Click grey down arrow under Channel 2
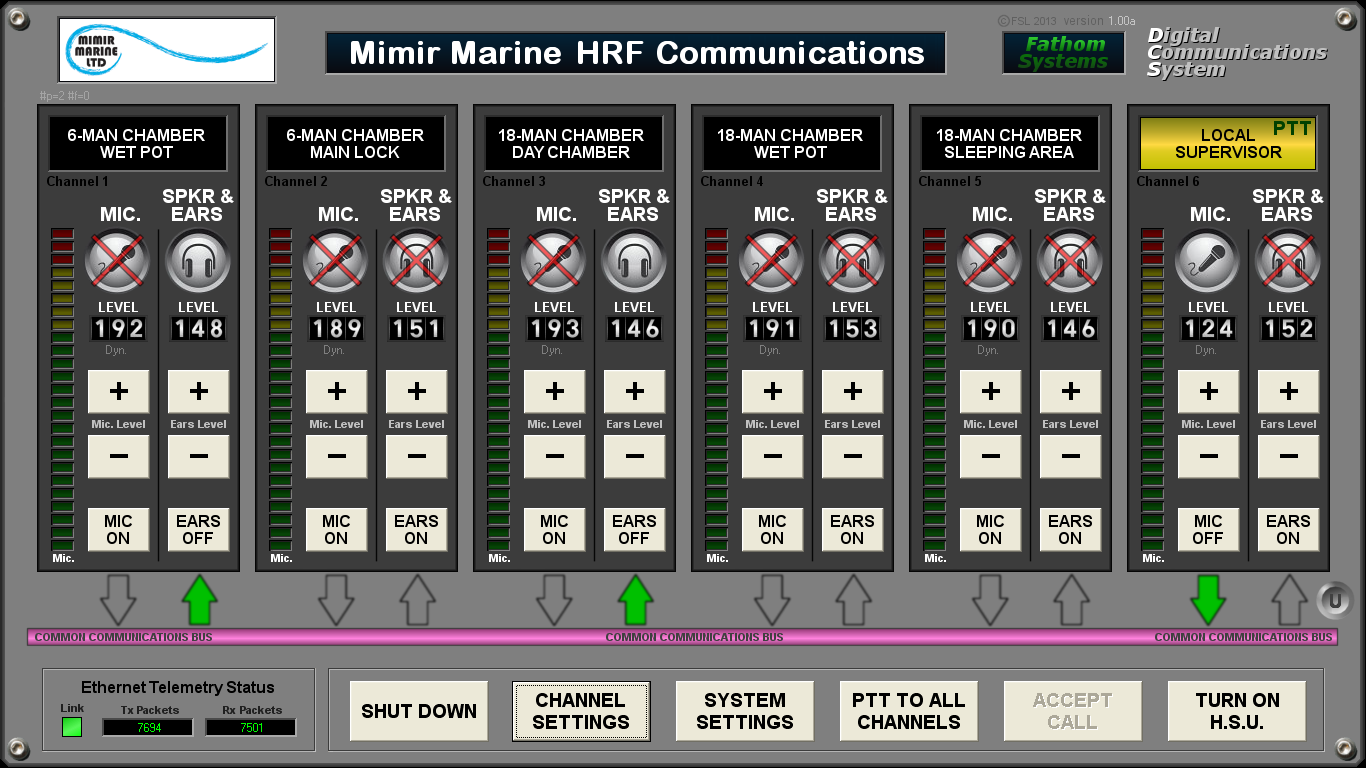The width and height of the screenshot is (1366, 768). coord(336,600)
